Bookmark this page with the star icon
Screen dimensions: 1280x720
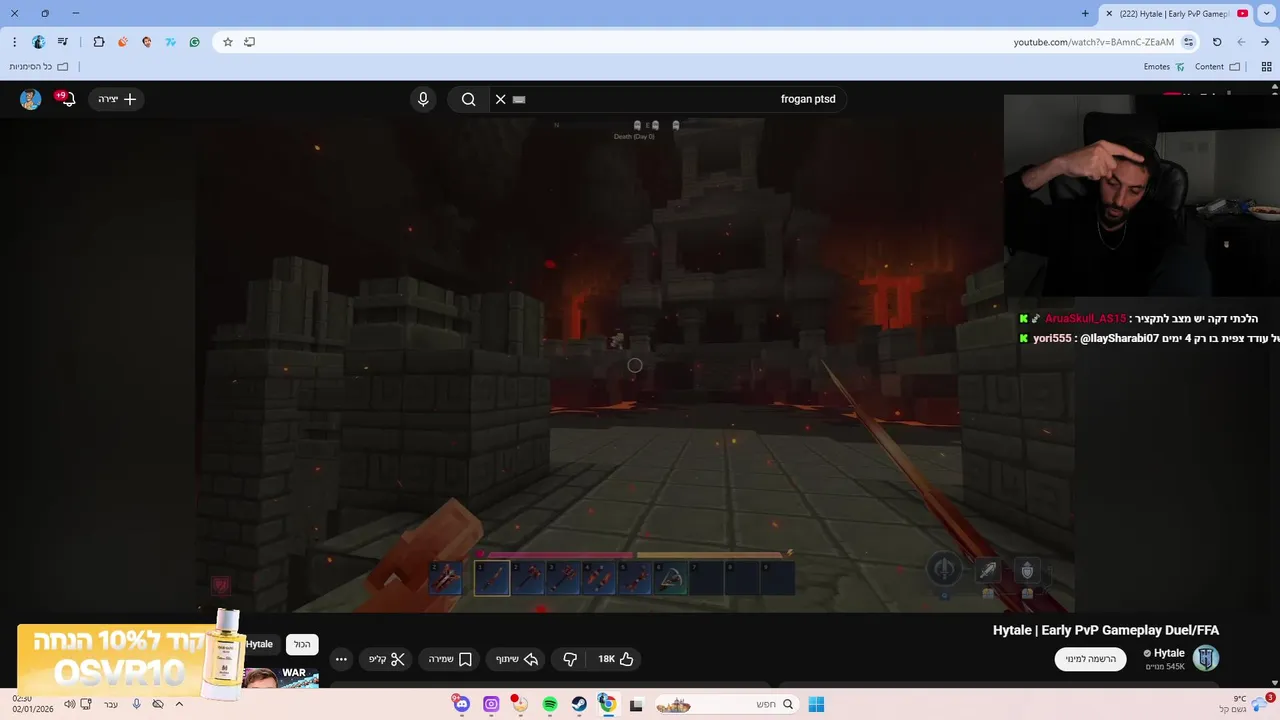228,42
